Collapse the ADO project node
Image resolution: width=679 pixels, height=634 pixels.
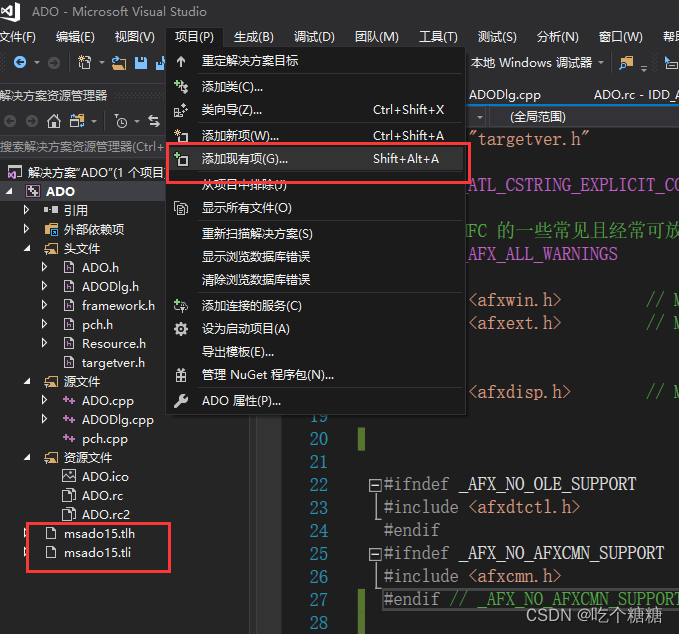click(9, 191)
